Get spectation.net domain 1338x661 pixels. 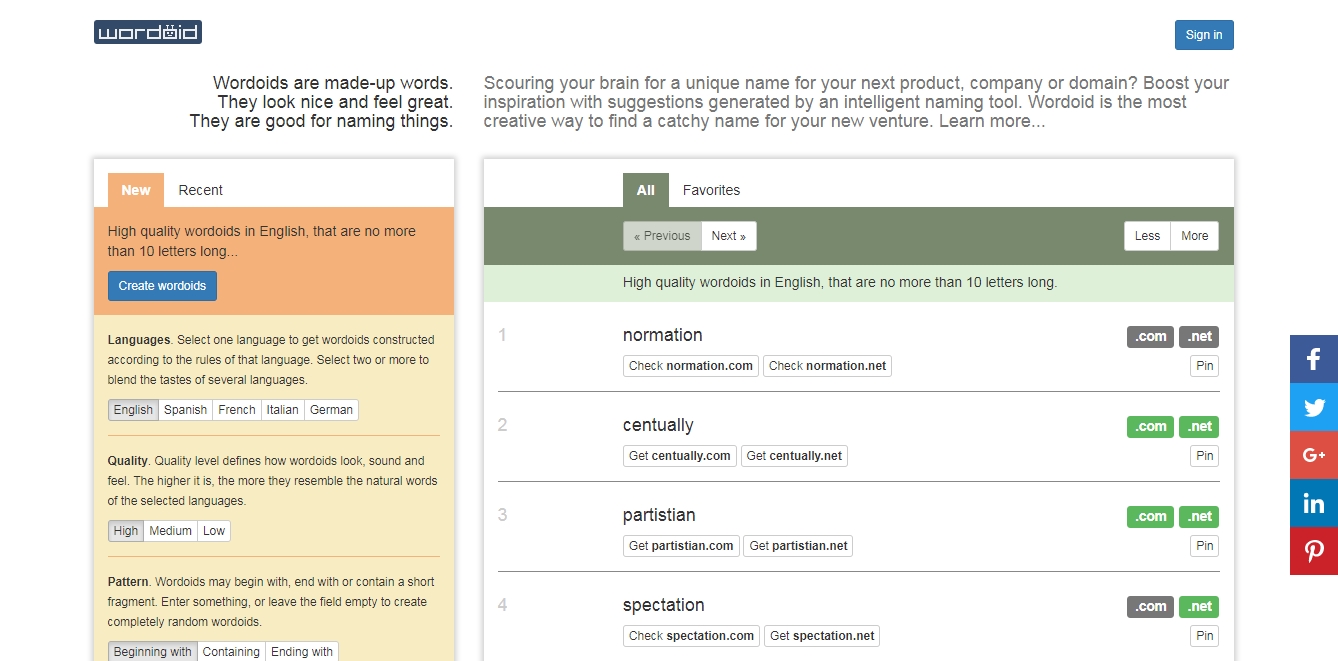pyautogui.click(x=822, y=636)
